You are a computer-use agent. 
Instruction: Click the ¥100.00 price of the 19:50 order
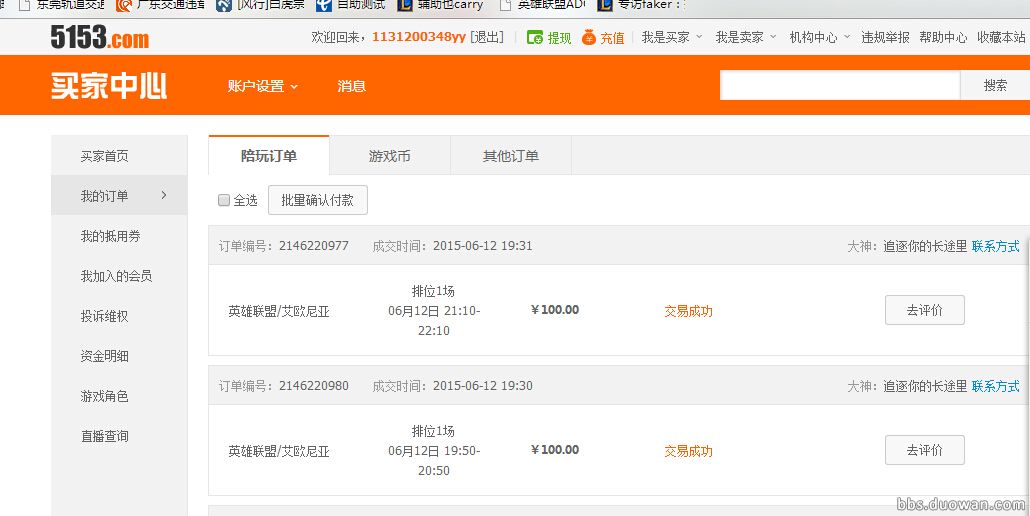point(555,450)
